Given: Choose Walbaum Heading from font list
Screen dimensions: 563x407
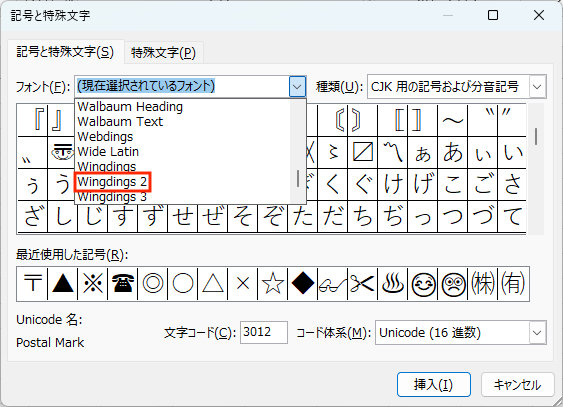Looking at the screenshot, I should [130, 107].
